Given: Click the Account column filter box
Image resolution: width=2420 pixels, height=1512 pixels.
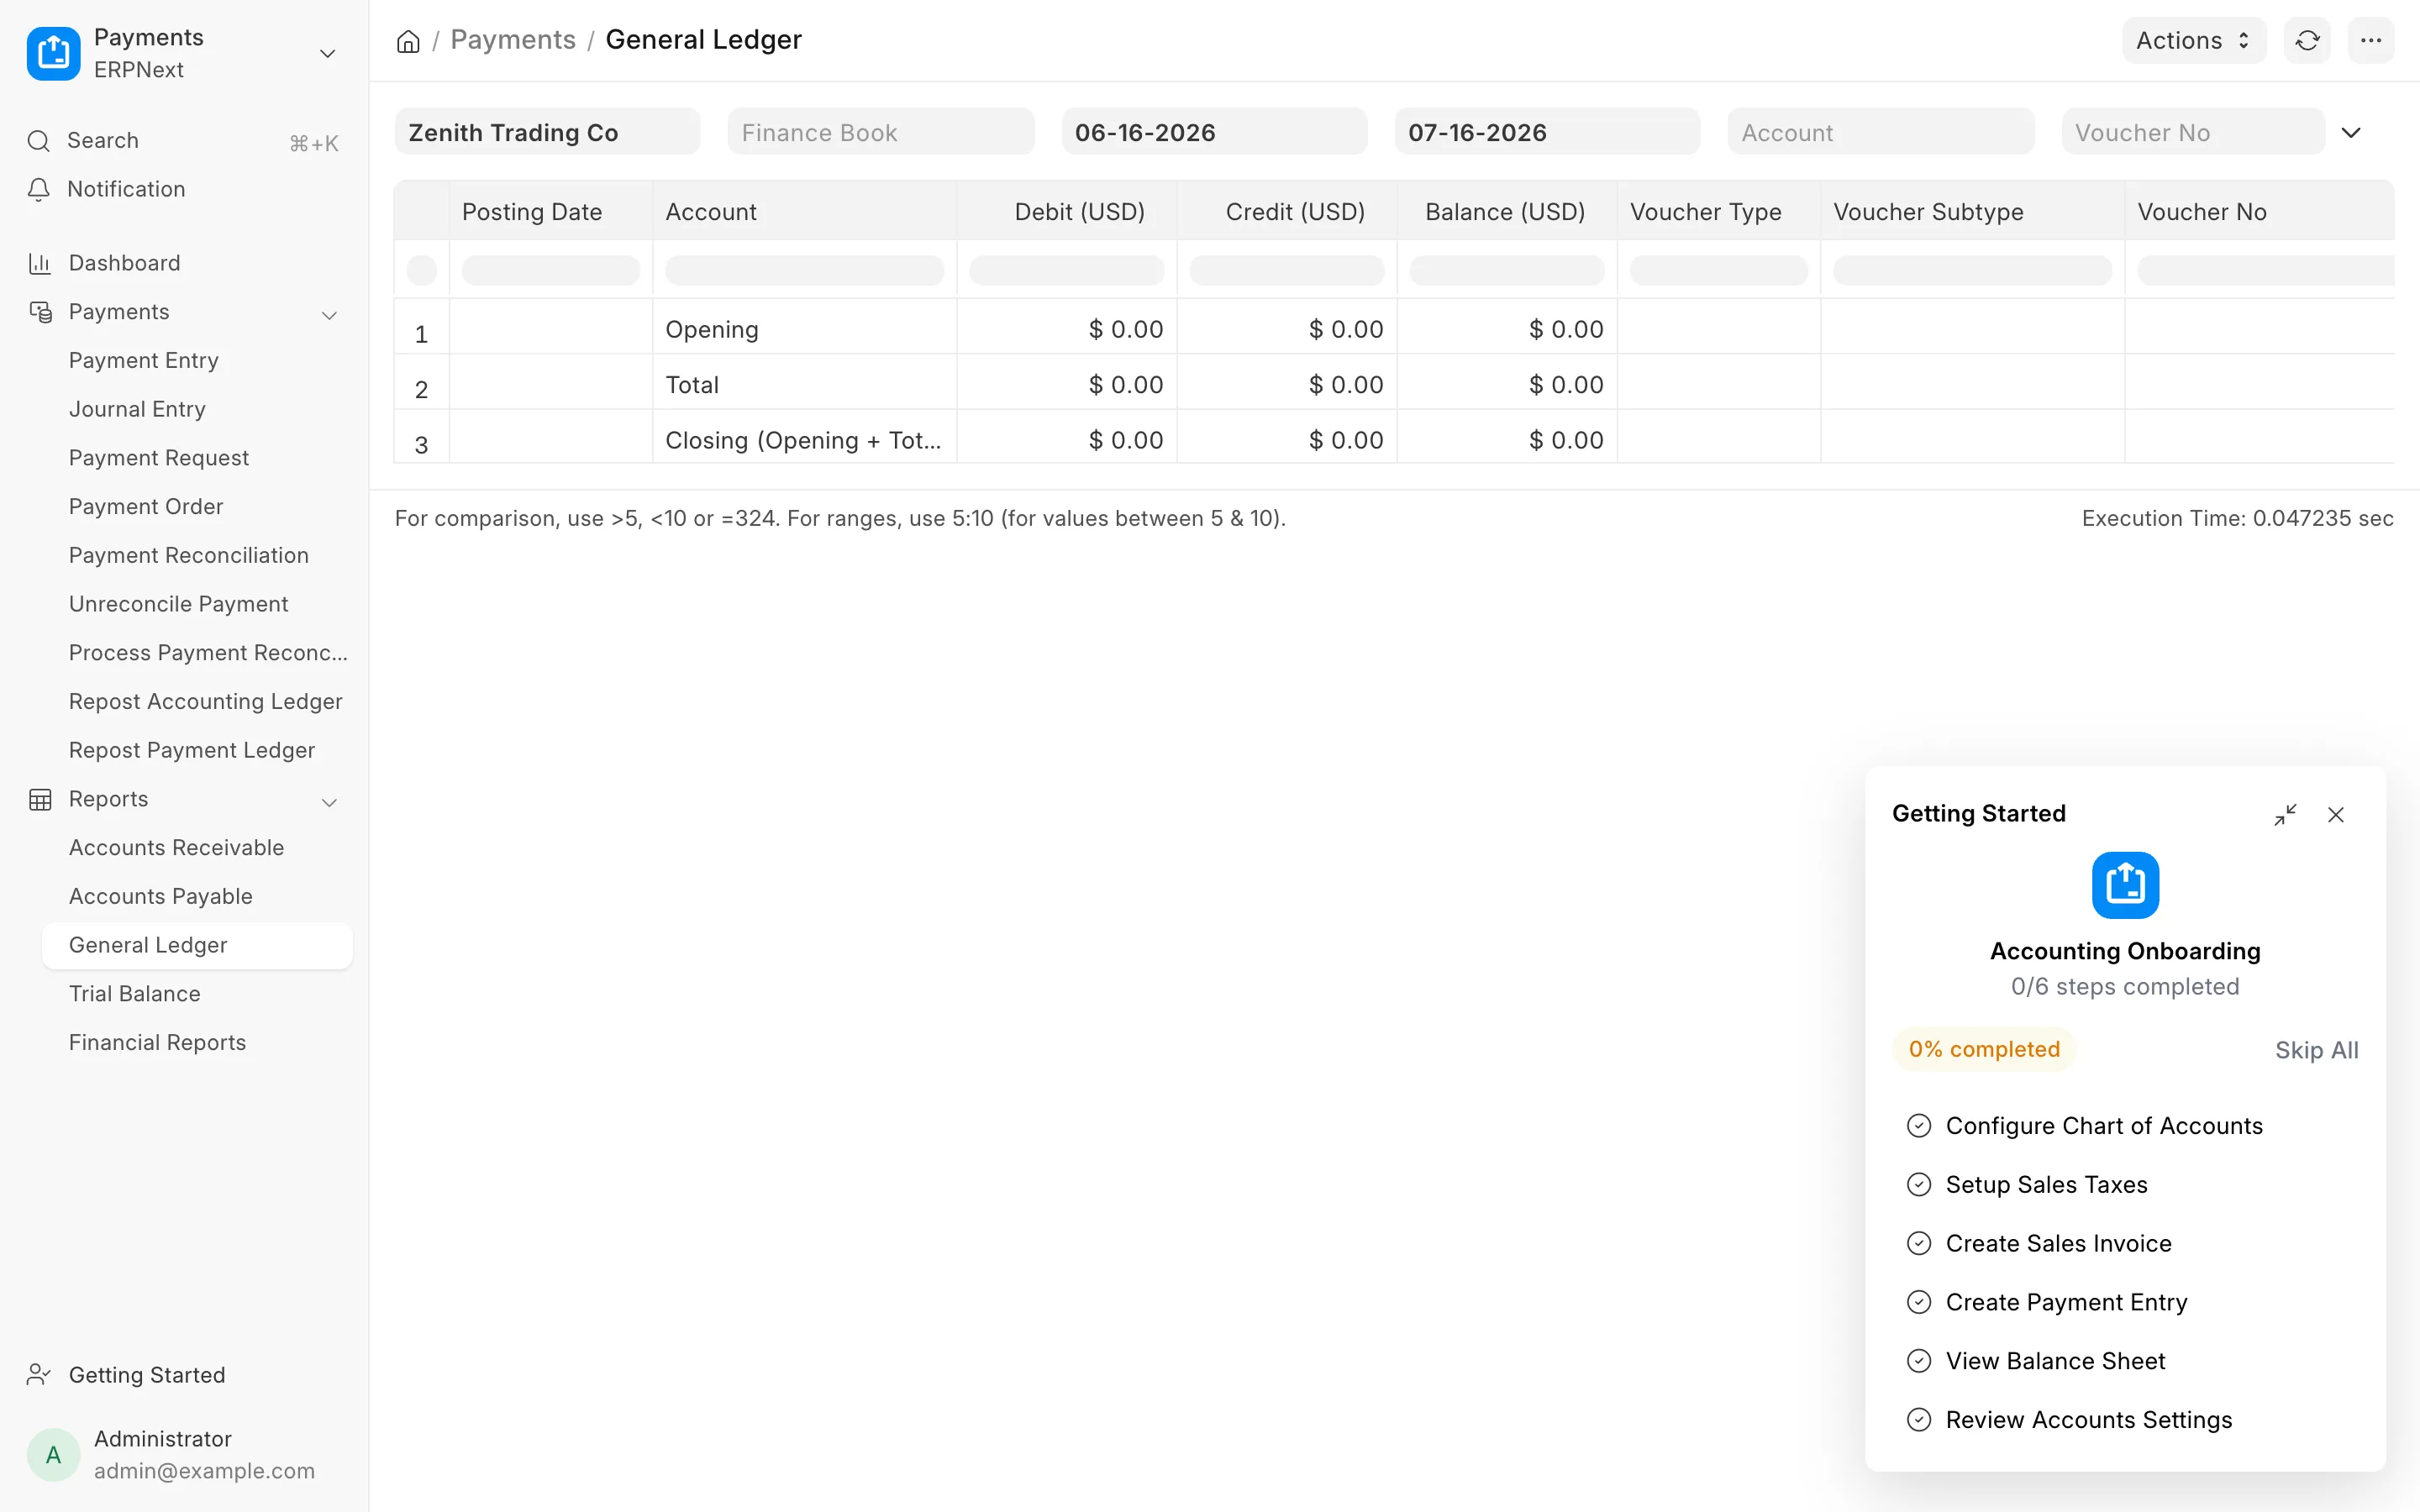Looking at the screenshot, I should pos(805,270).
